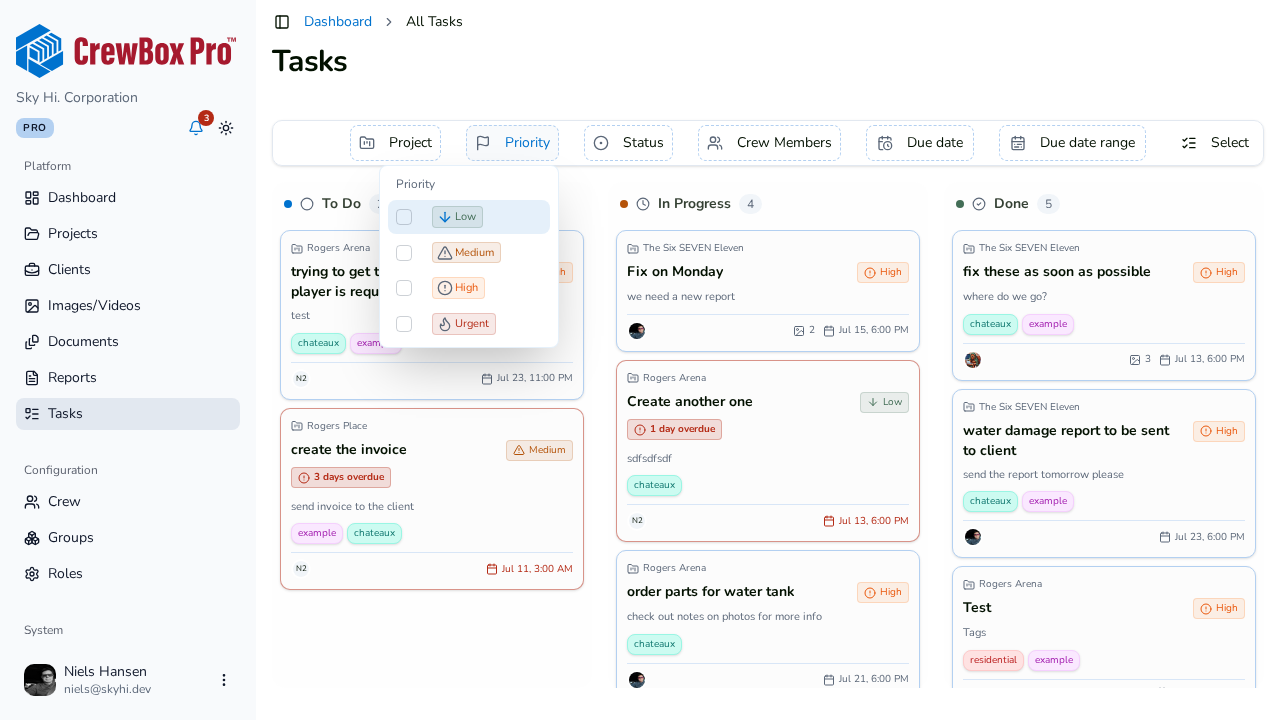Open user menu three-dots icon
Image resolution: width=1280 pixels, height=720 pixels.
coord(224,680)
